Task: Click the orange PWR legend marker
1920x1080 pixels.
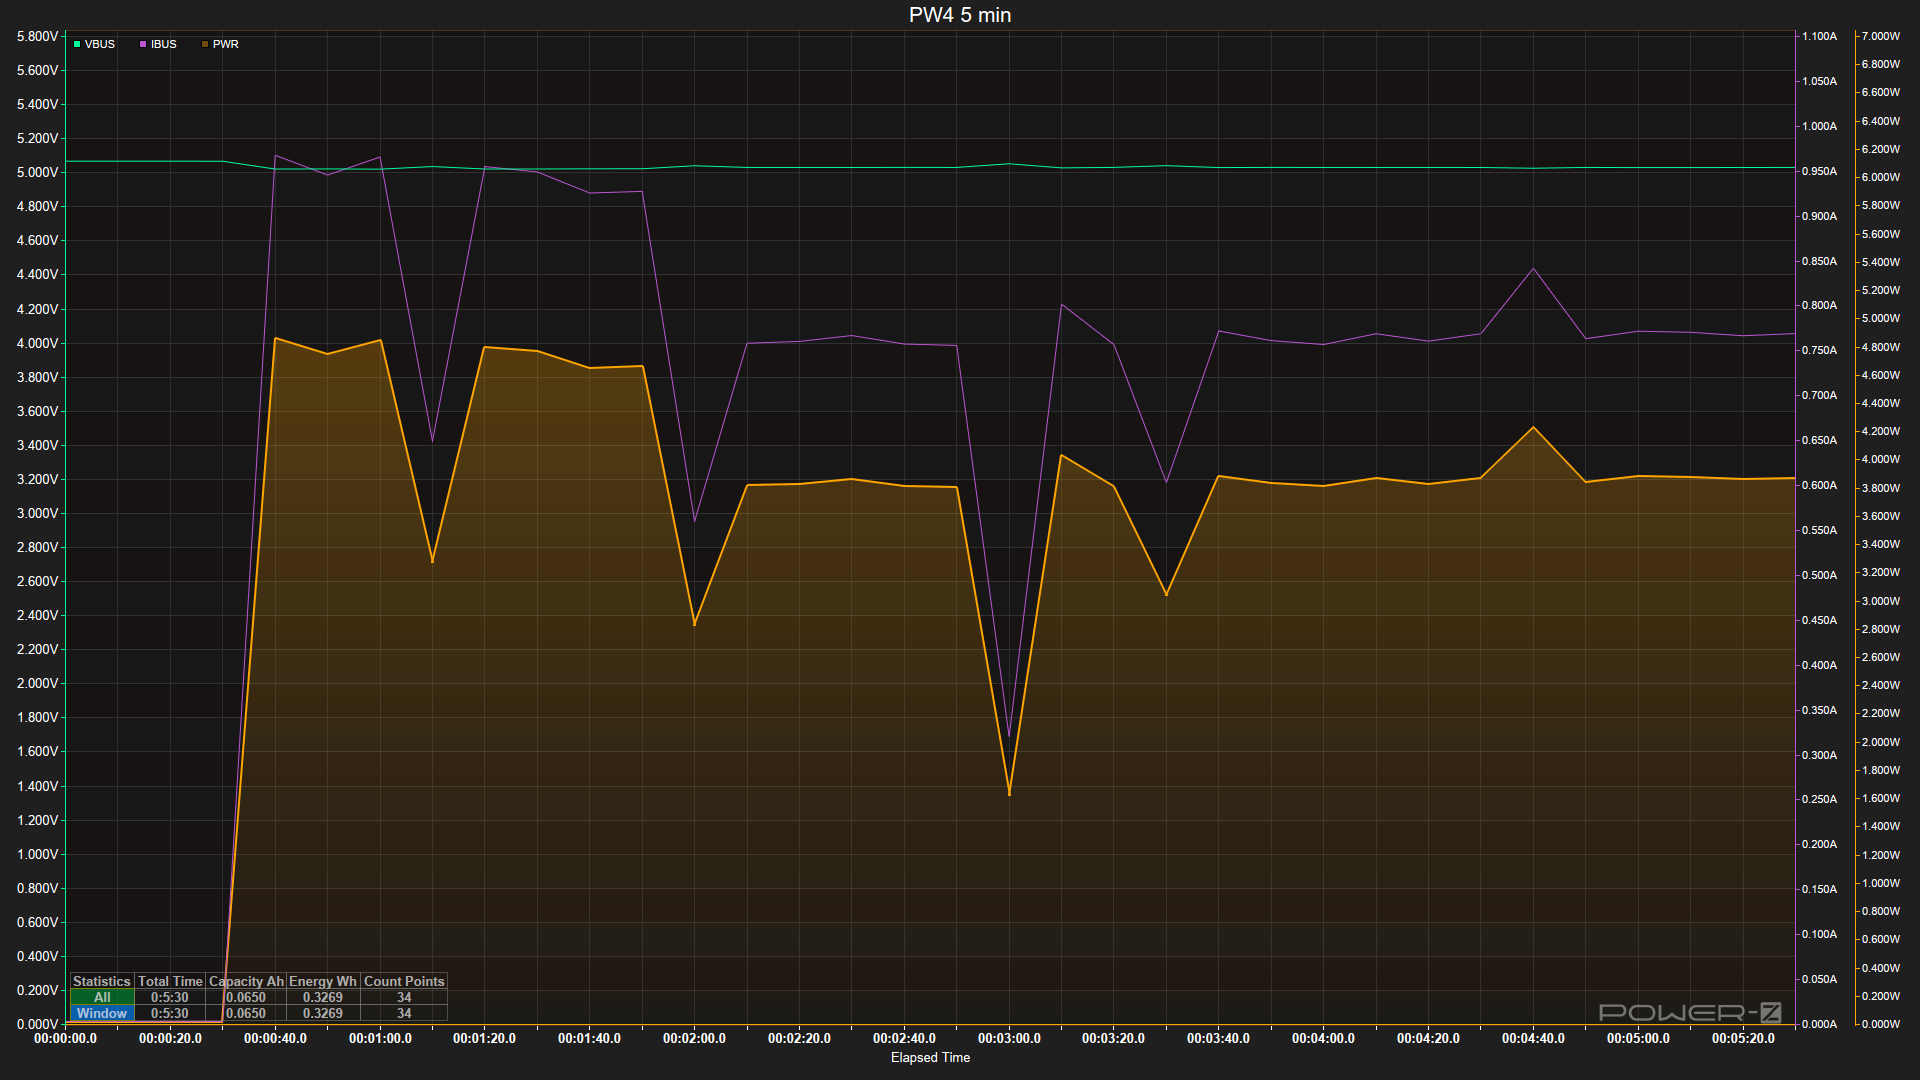Action: point(205,44)
